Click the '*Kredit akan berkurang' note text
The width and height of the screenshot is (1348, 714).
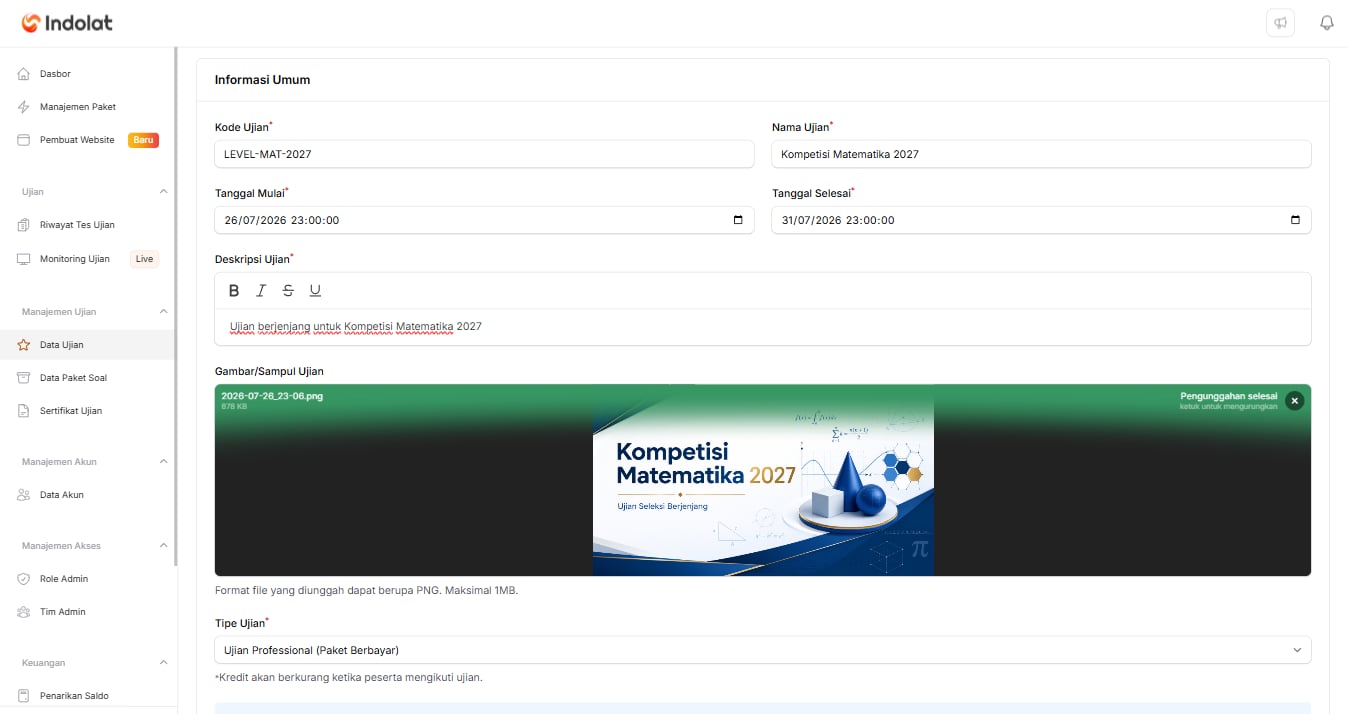tap(349, 677)
